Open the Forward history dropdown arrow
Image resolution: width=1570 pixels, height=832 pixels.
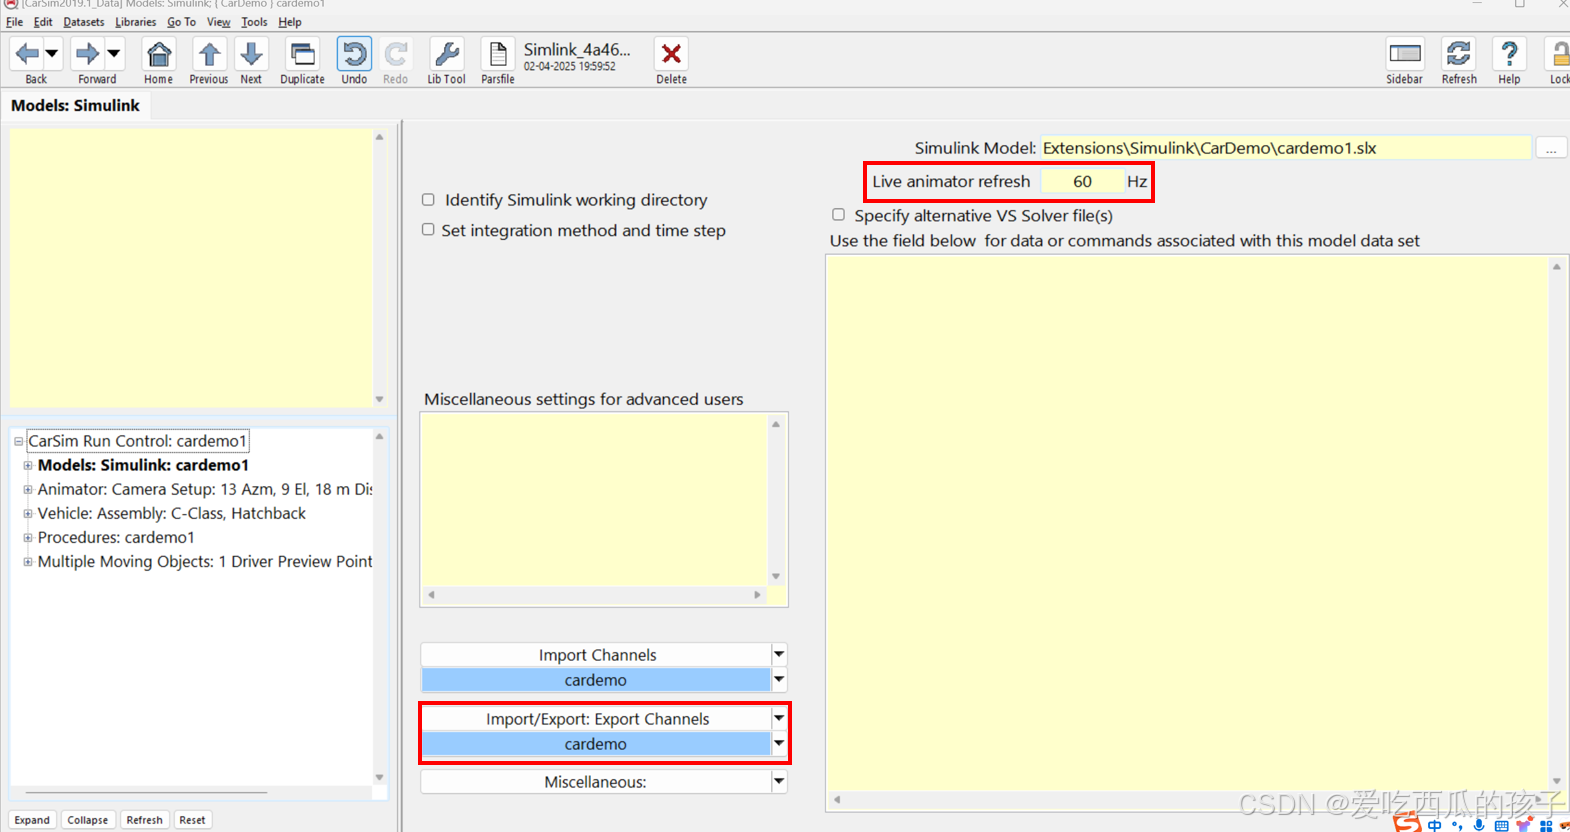[x=114, y=54]
